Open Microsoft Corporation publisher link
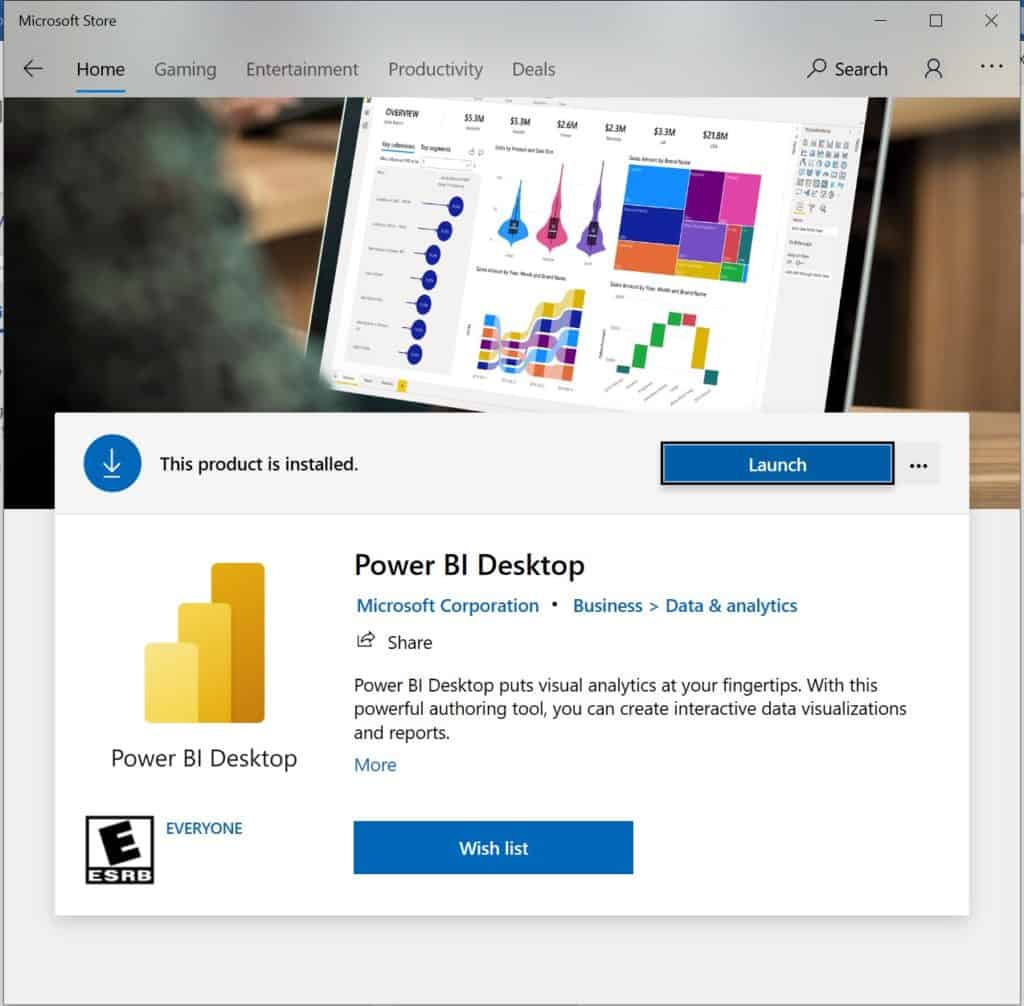This screenshot has height=1006, width=1024. (447, 606)
